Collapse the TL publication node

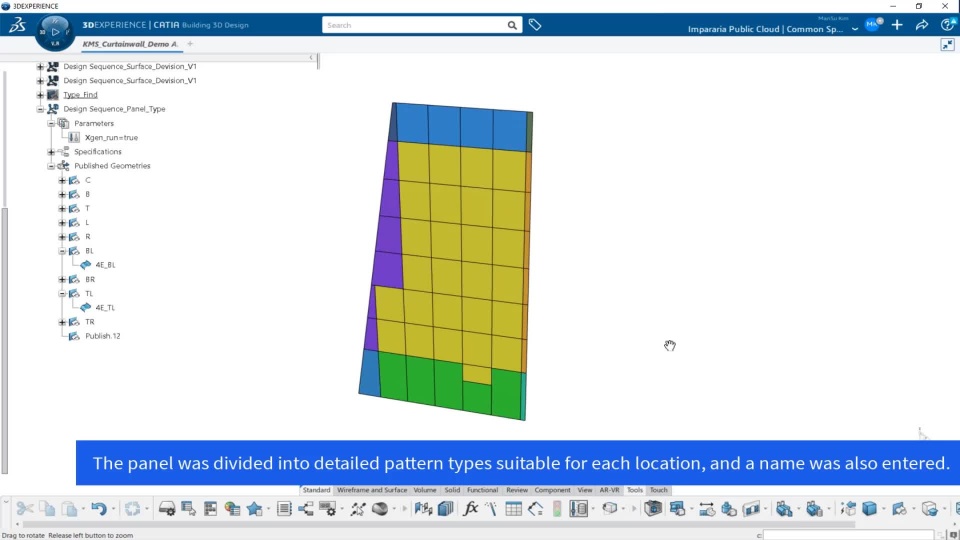[62, 294]
